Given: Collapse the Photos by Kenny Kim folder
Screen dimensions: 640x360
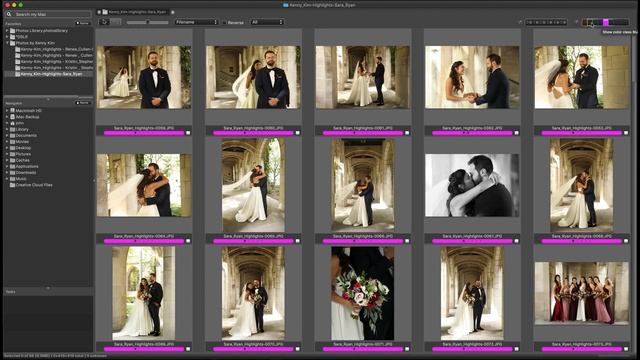Looking at the screenshot, I should 7,43.
